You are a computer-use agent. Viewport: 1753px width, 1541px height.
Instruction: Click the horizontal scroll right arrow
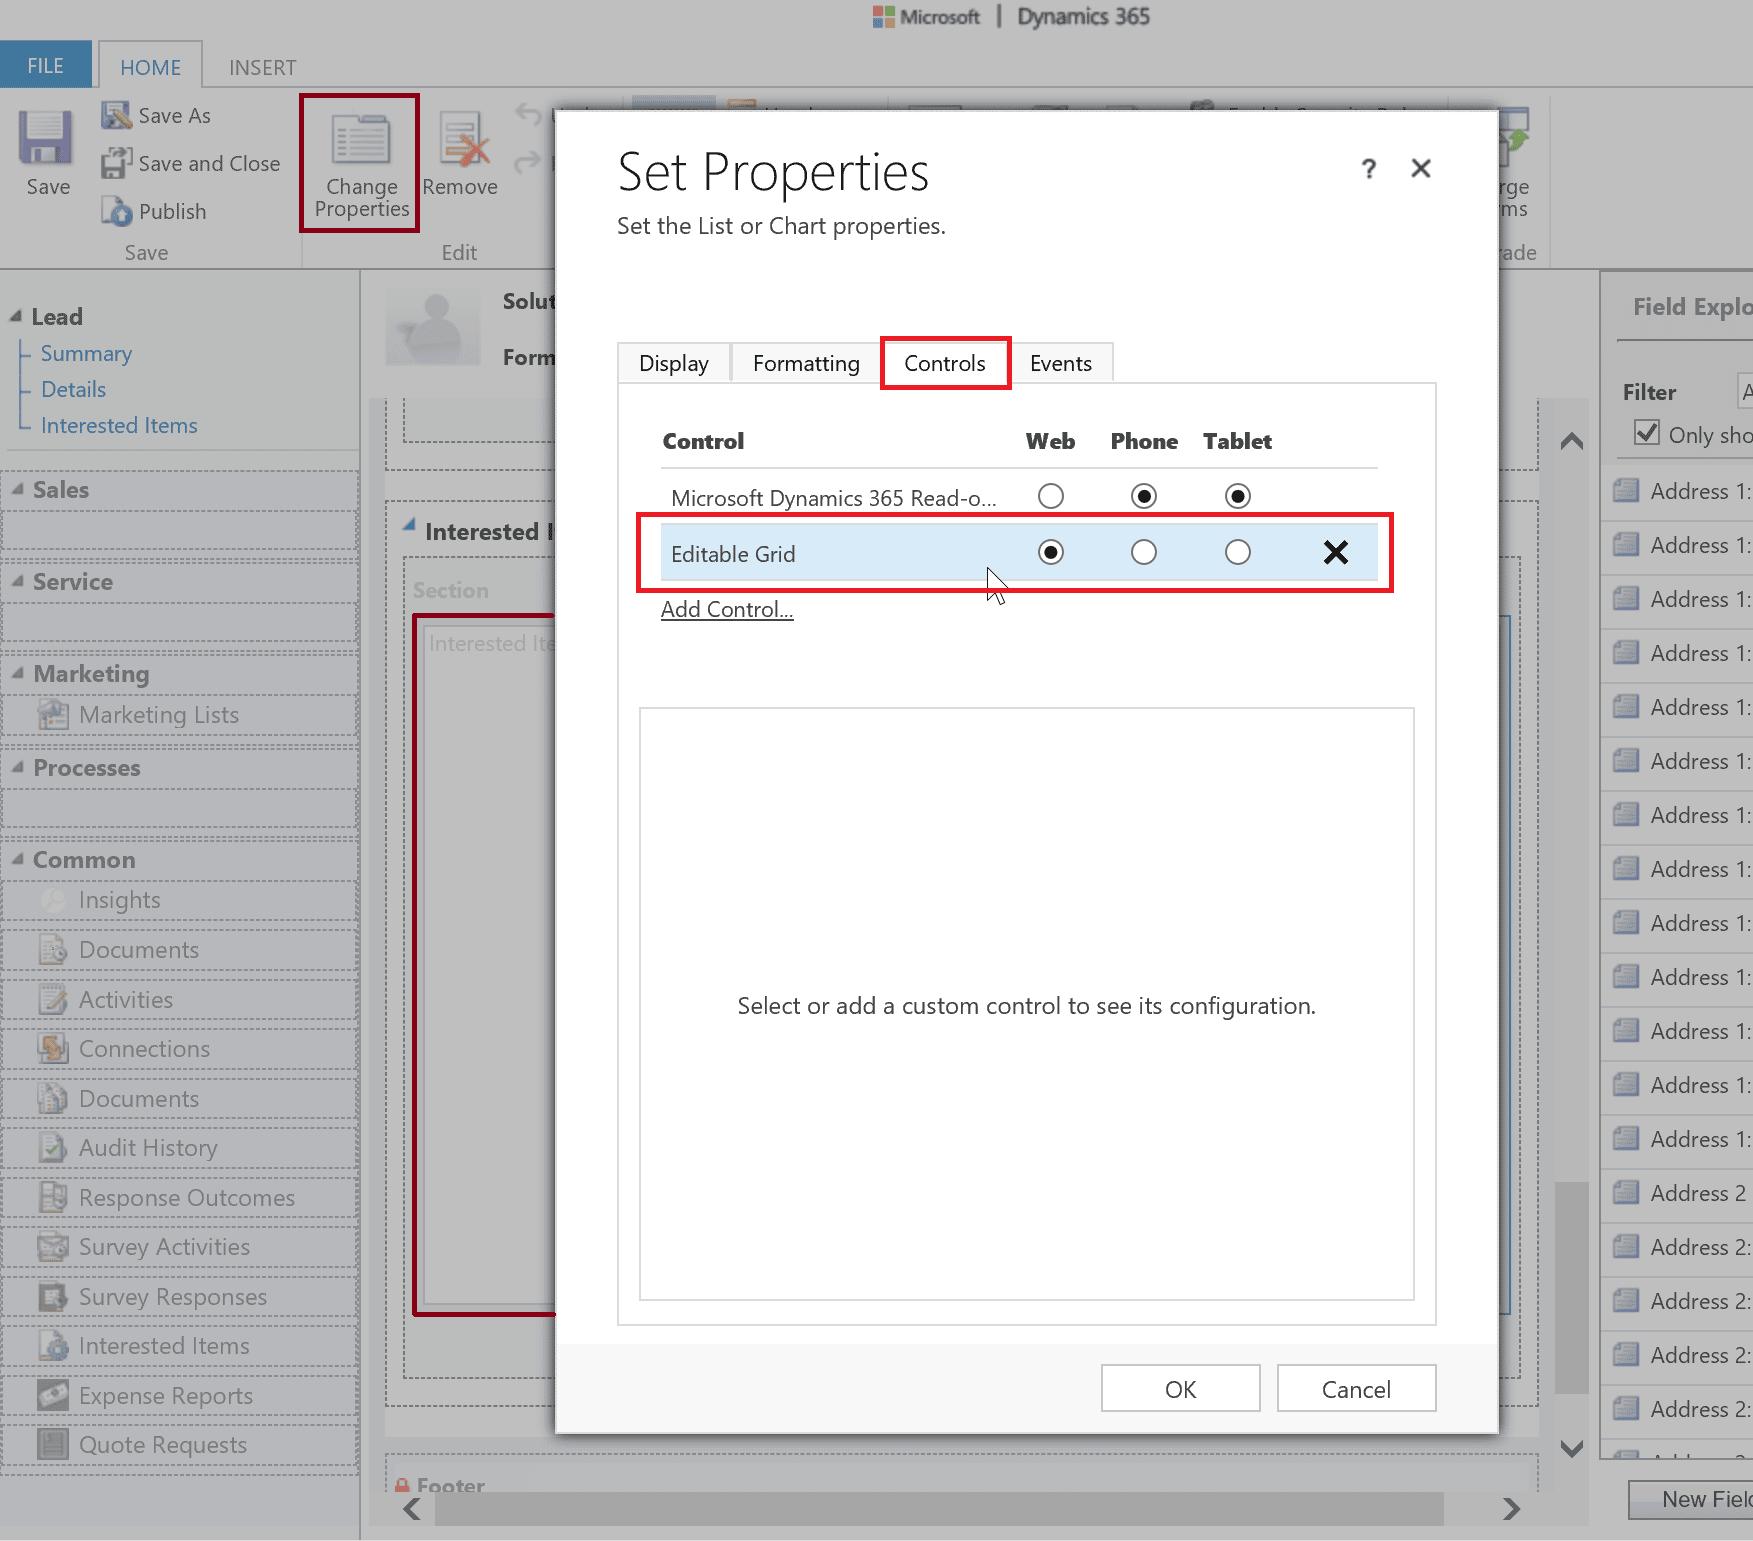[1511, 1508]
